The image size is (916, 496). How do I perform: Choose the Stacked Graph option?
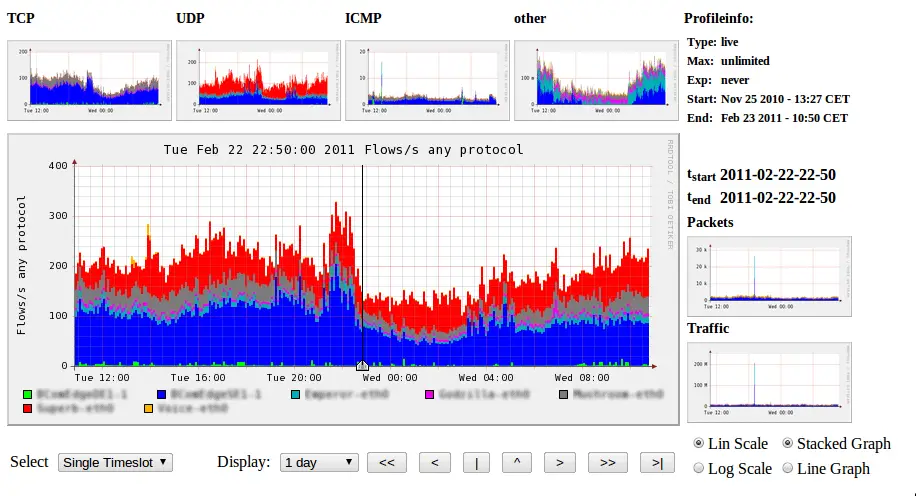coord(787,443)
